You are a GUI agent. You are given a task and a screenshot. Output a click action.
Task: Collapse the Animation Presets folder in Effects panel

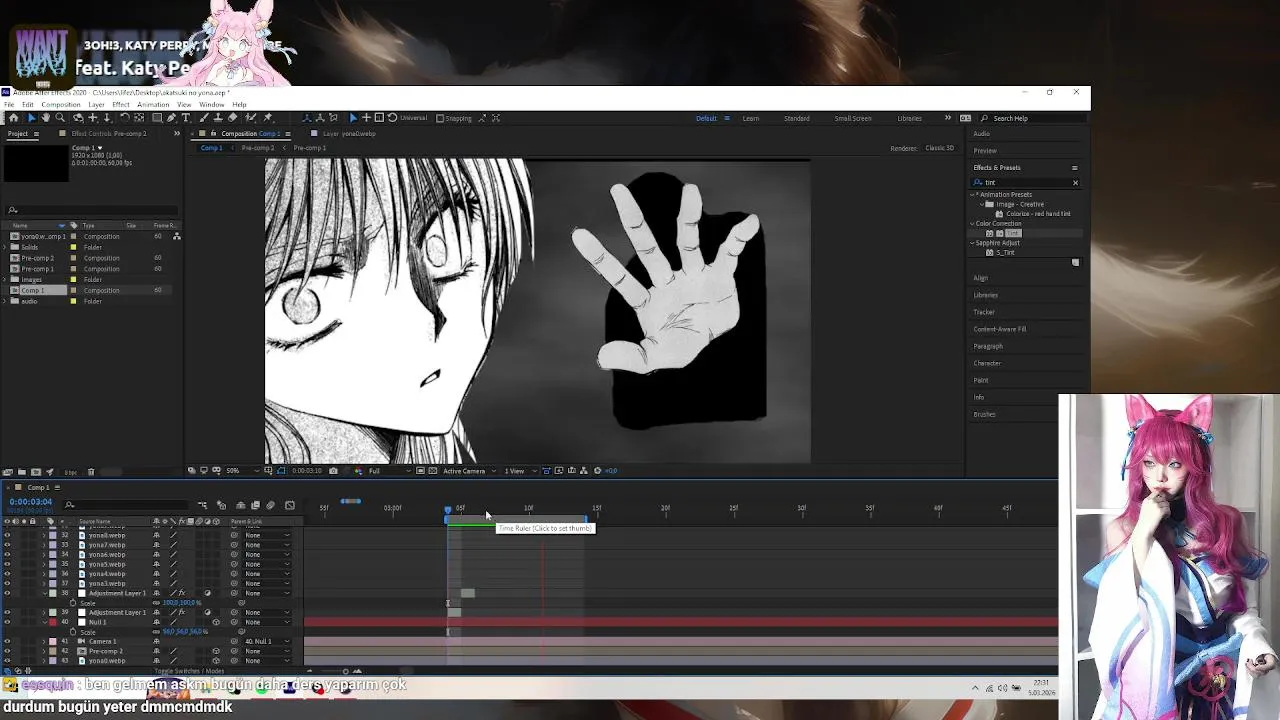(x=973, y=195)
